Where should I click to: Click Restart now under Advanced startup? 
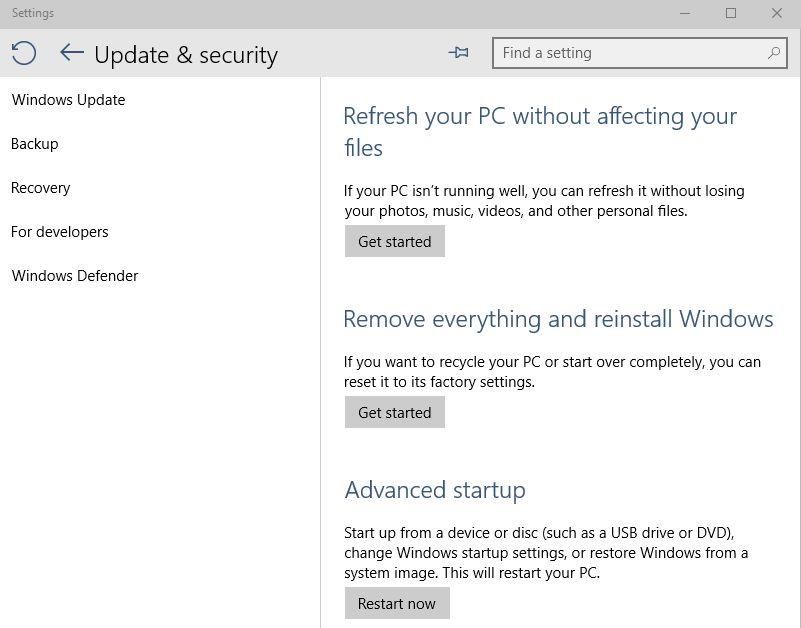[397, 603]
